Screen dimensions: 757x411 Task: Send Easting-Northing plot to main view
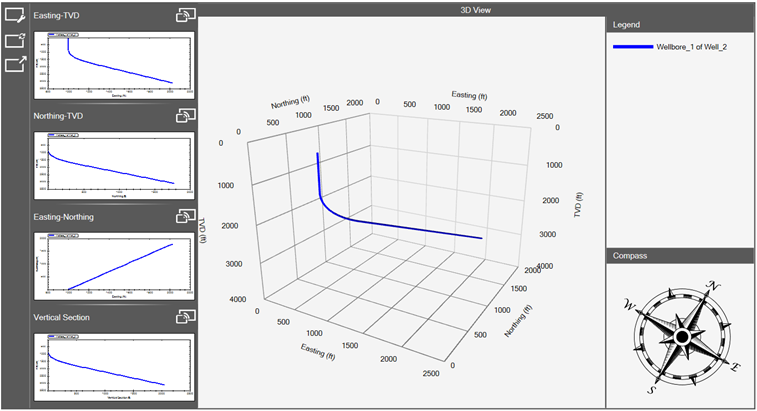click(185, 216)
